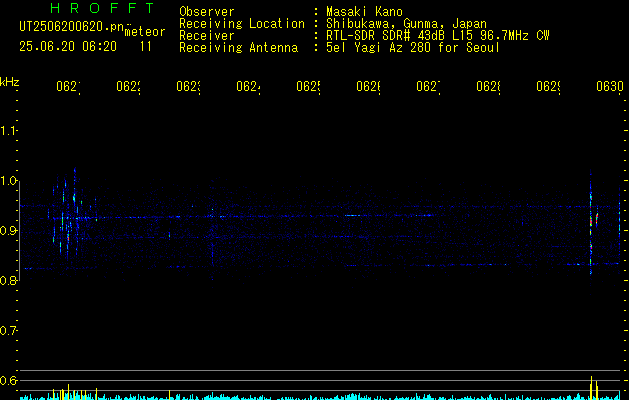Click the 0.6 frequency axis label
The height and width of the screenshot is (400, 629).
[x=8, y=380]
